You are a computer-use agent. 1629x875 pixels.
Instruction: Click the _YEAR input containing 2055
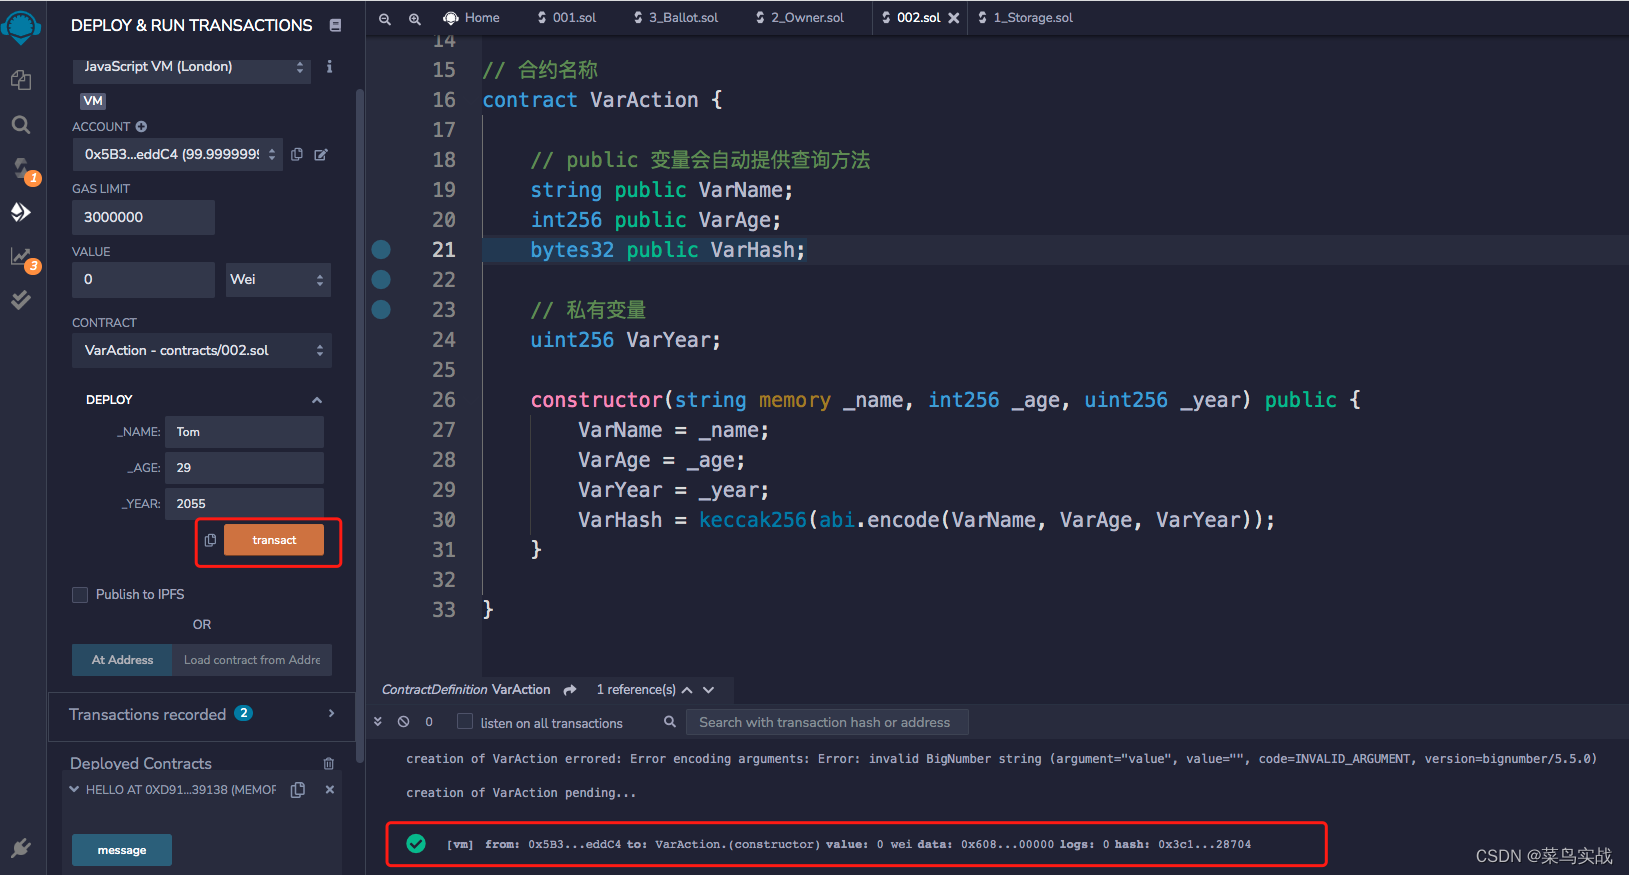244,504
